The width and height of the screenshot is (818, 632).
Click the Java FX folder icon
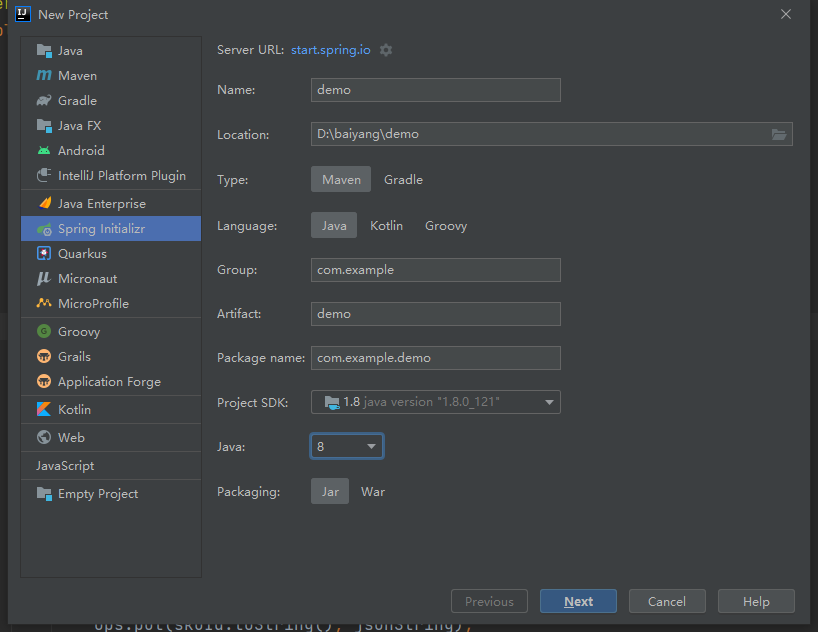click(x=44, y=126)
